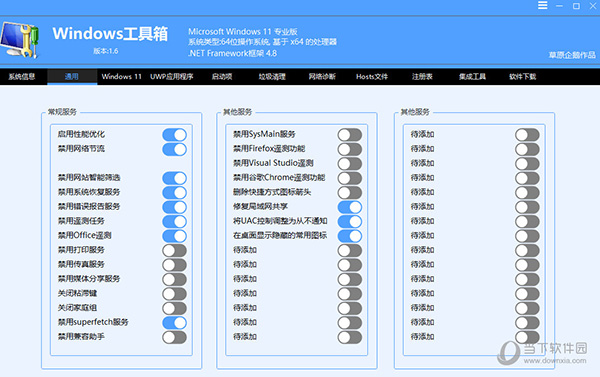Viewport: 600px width, 377px height.
Task: Click the 版本:1.6 version label
Action: click(x=106, y=51)
